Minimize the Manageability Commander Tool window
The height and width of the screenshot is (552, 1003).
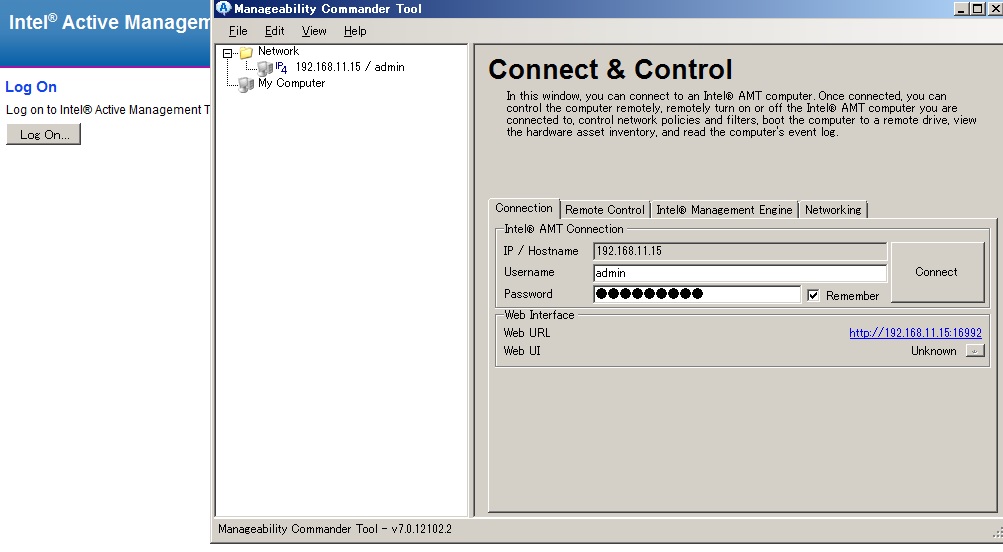pyautogui.click(x=961, y=8)
